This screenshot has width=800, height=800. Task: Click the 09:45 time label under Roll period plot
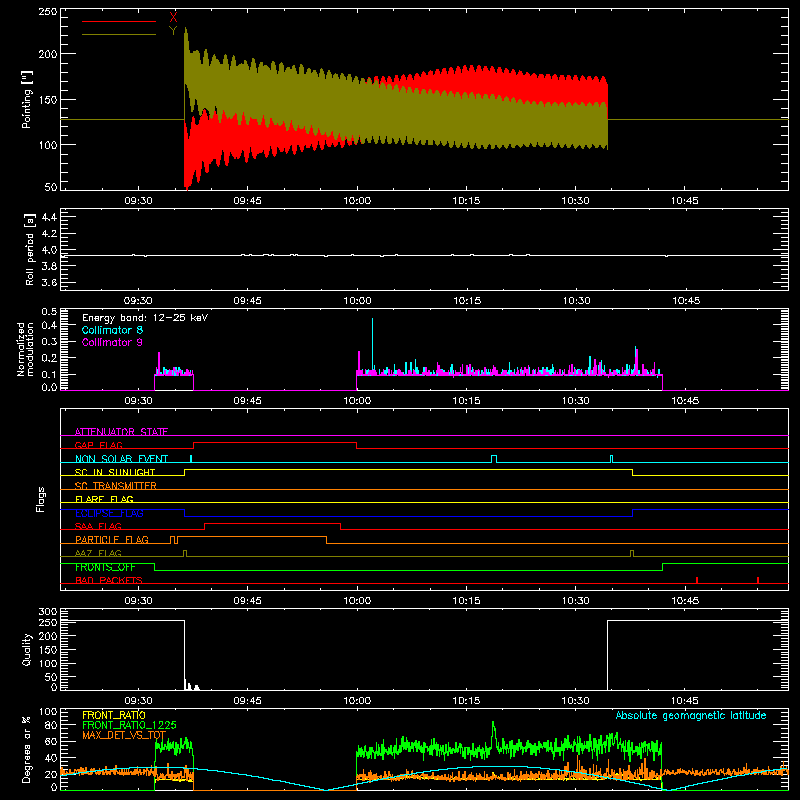[247, 301]
